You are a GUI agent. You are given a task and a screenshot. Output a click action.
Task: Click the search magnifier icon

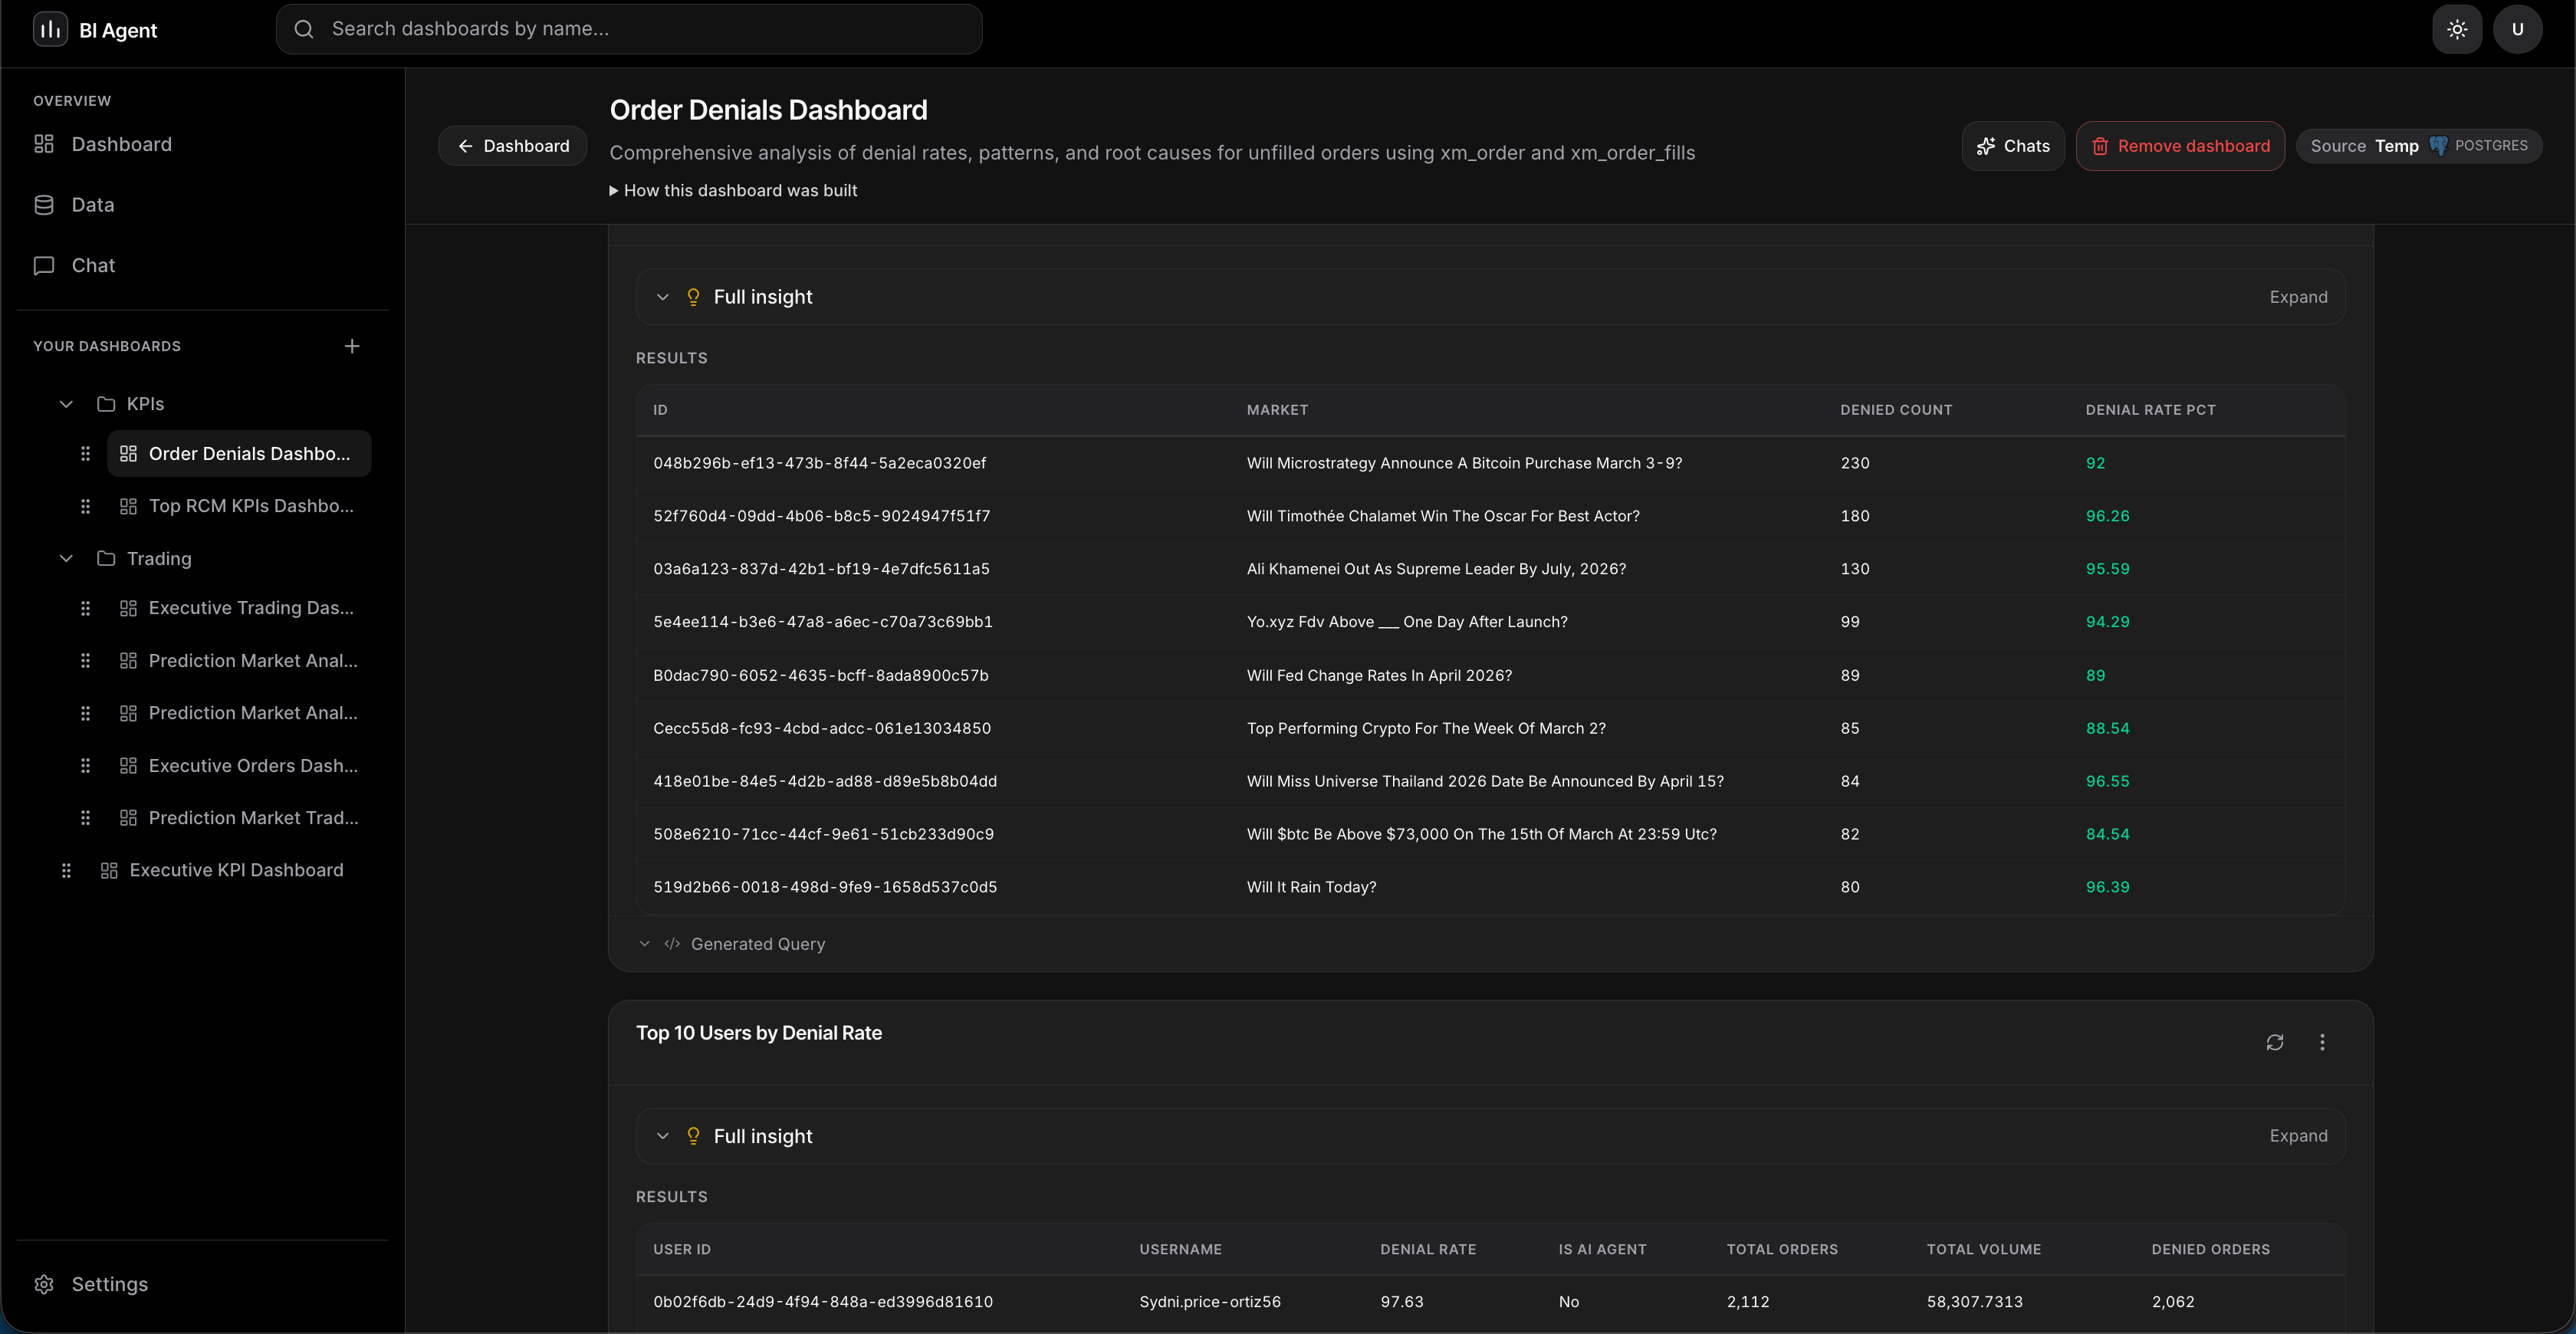[304, 29]
